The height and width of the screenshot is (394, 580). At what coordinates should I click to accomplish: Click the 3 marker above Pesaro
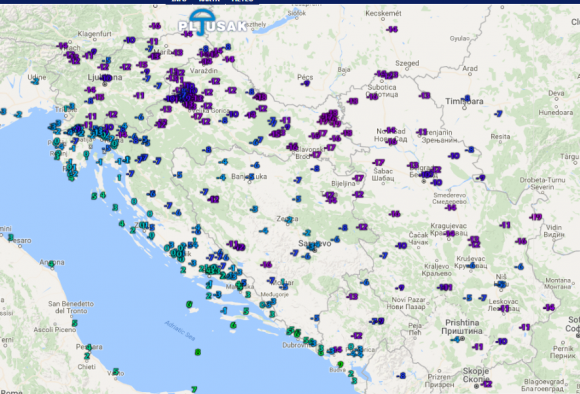(11, 237)
